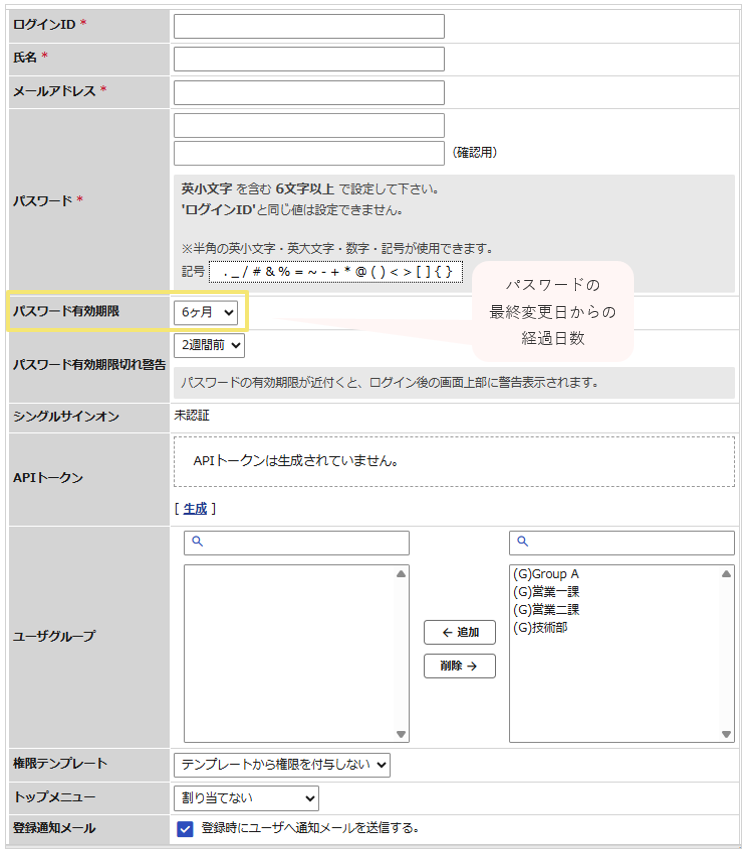
Task: Select (G)営業一課 in the list
Action: 546,592
